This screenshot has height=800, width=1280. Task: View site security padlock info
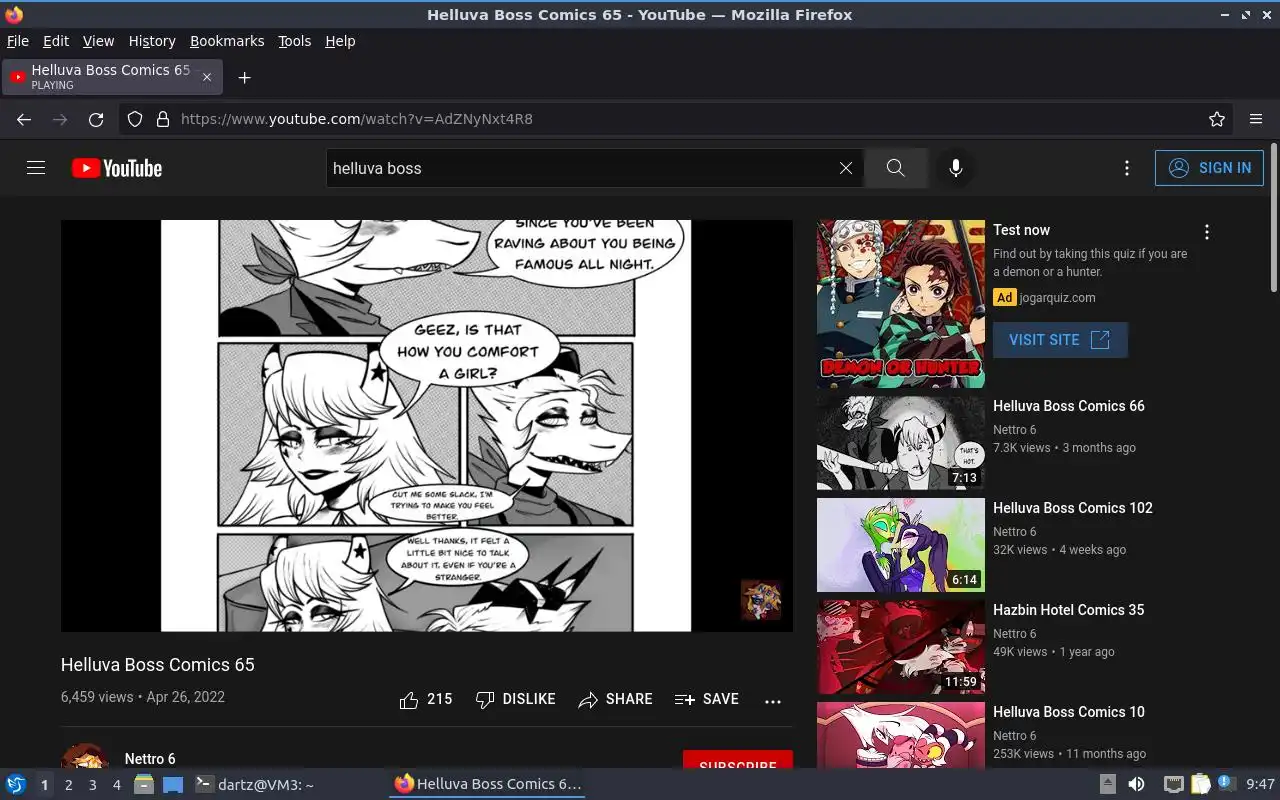tap(163, 119)
